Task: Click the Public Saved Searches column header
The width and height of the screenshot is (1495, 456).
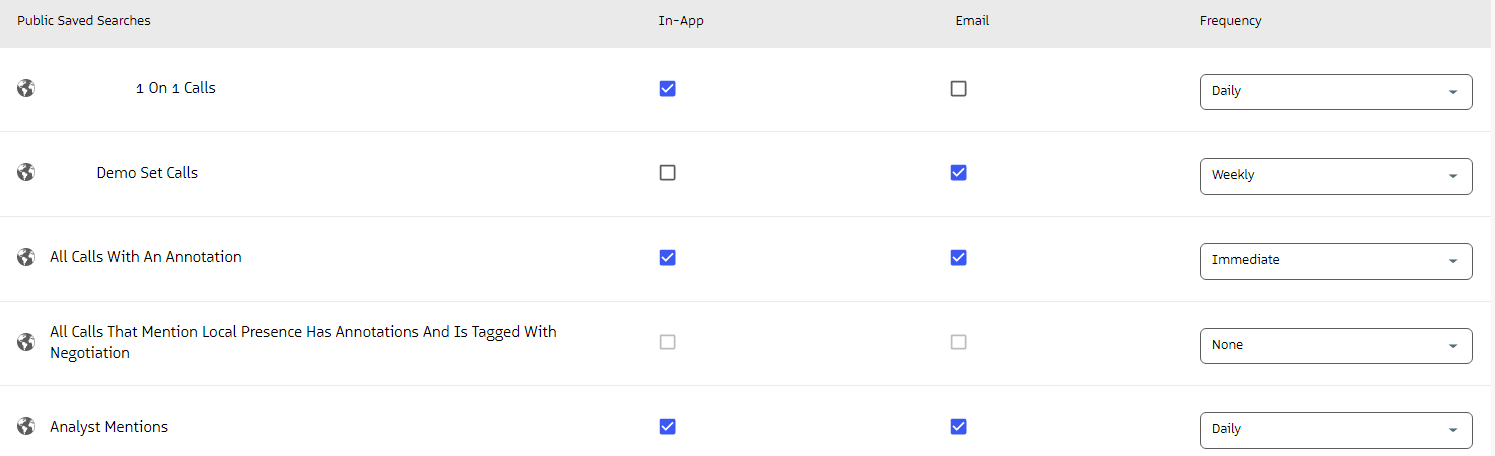Action: pos(84,21)
